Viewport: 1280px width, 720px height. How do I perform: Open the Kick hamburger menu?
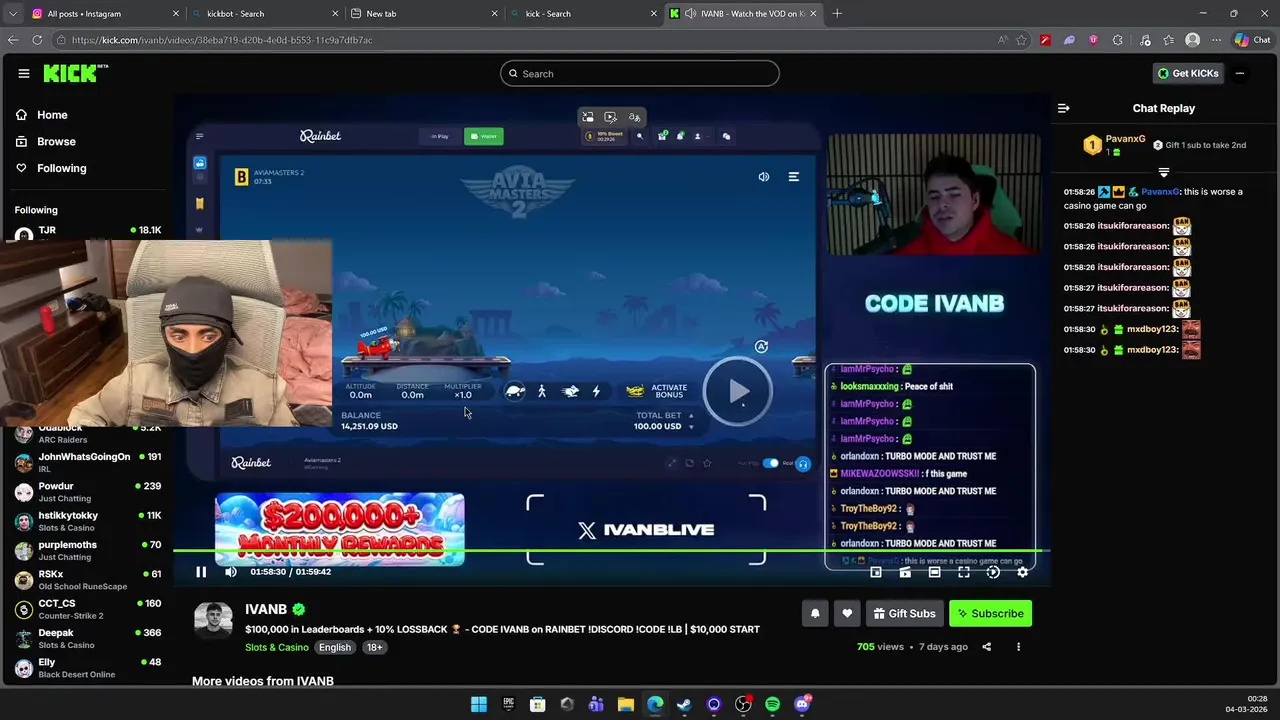(23, 73)
